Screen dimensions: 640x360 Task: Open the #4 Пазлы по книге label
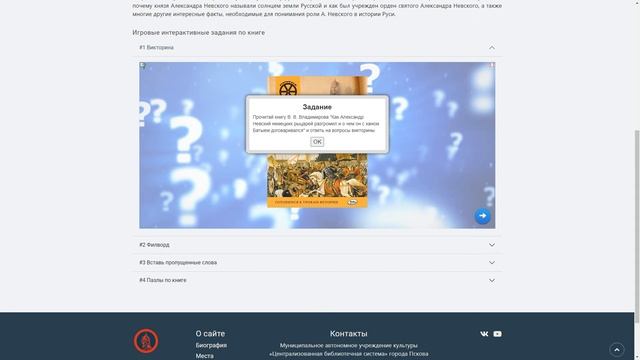pyautogui.click(x=163, y=280)
